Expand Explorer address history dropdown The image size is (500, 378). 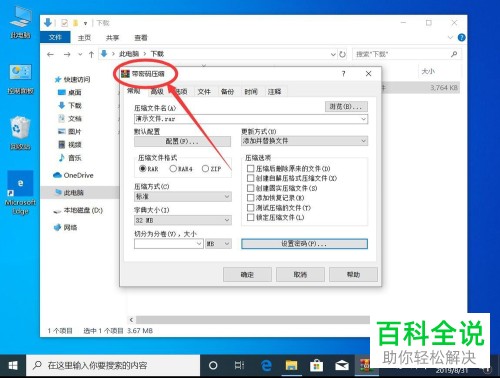[x=333, y=54]
